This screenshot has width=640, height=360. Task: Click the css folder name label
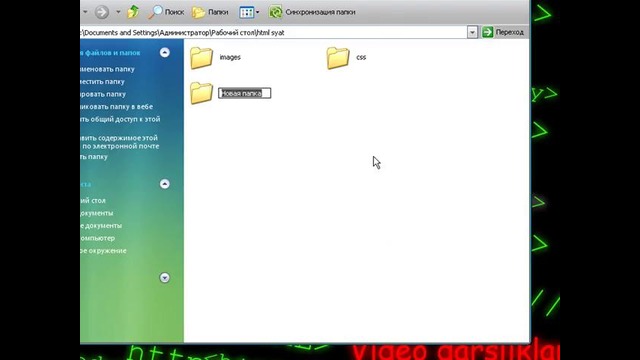pos(361,58)
